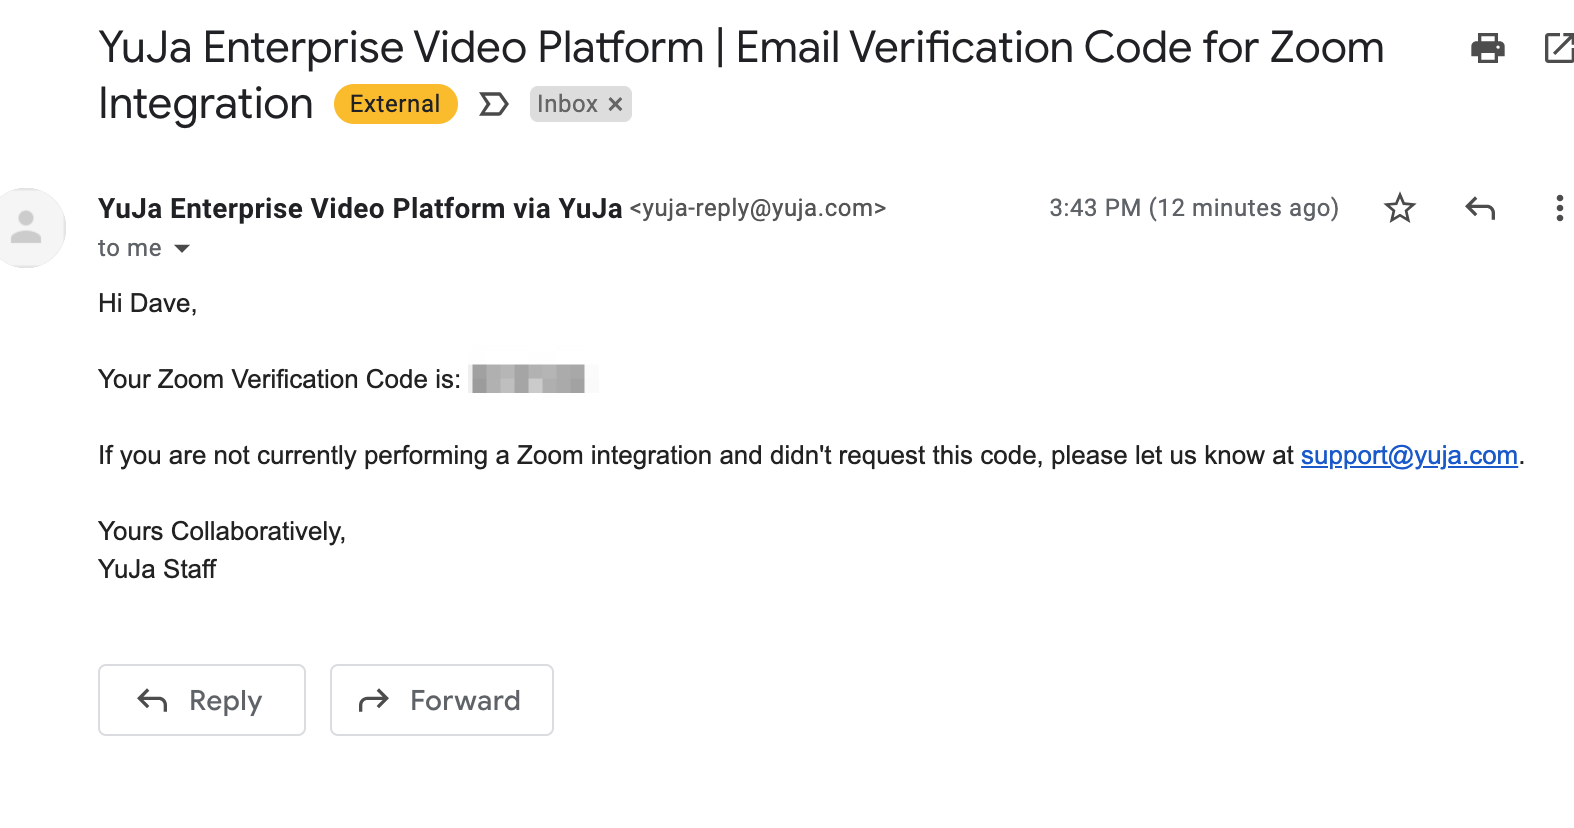The height and width of the screenshot is (828, 1574).
Task: Select the Inbox label chip
Action: point(567,104)
